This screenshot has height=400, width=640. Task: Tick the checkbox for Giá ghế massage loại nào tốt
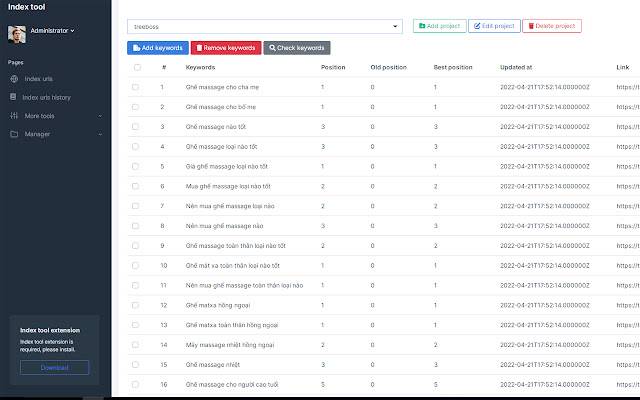click(136, 166)
